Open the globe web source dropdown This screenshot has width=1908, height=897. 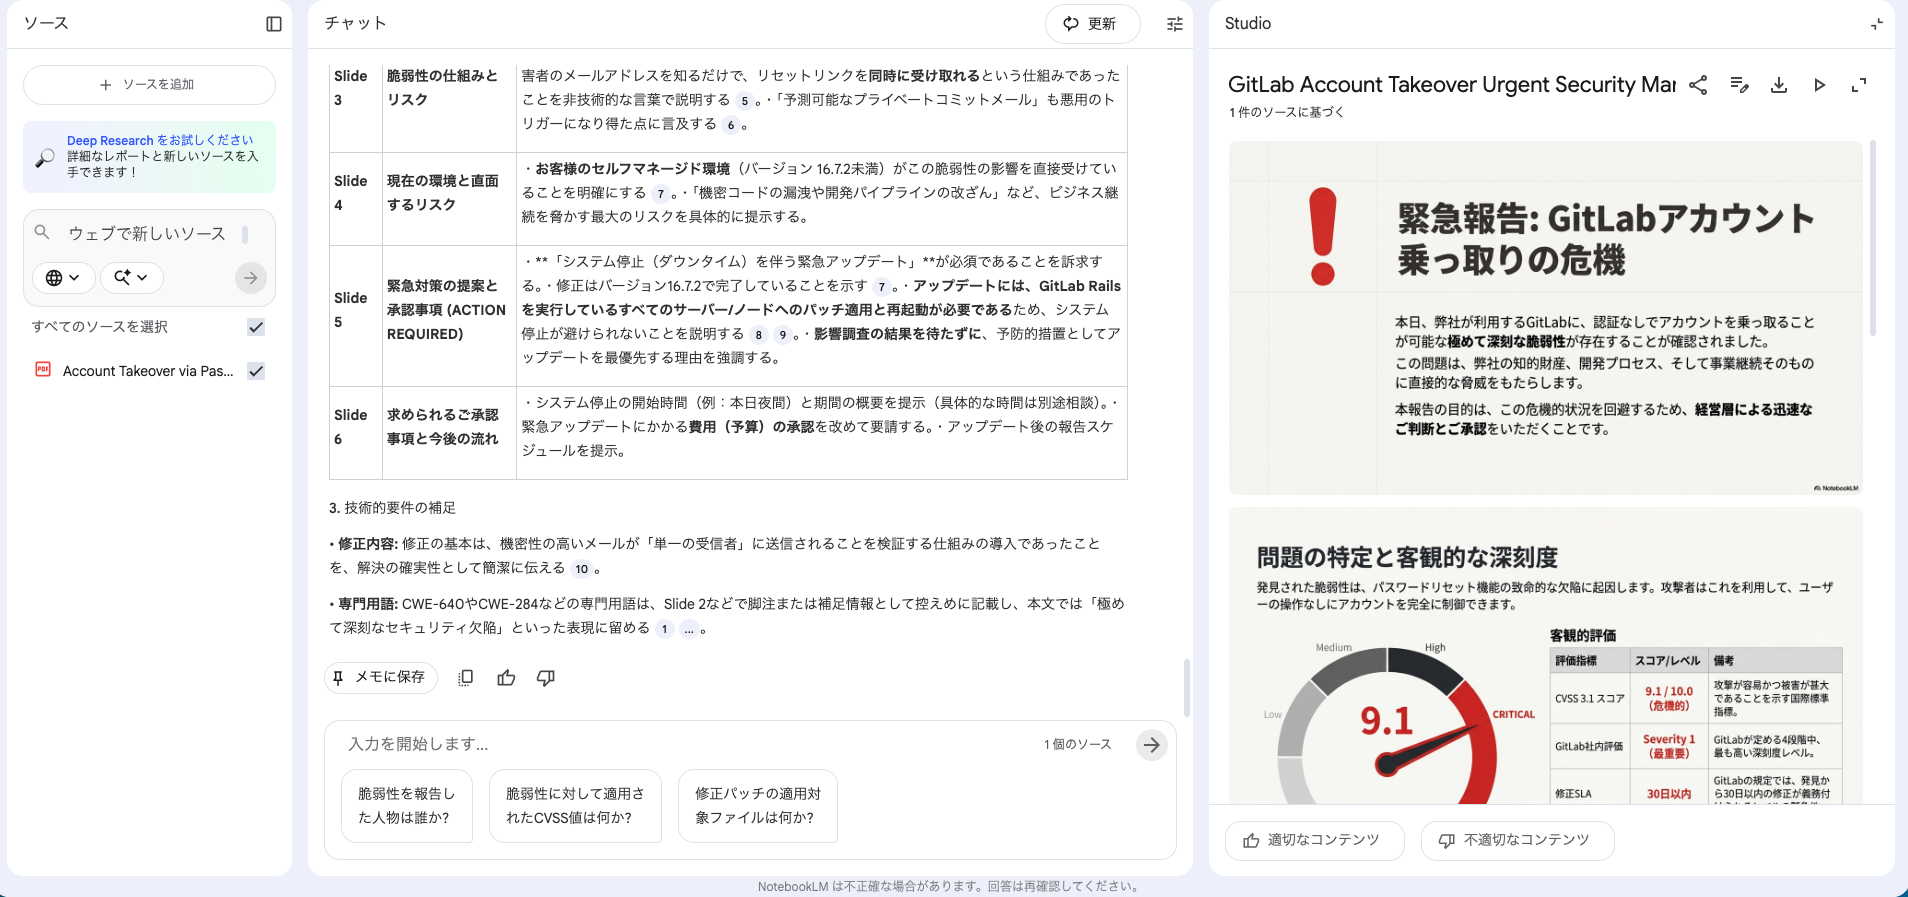pyautogui.click(x=63, y=277)
